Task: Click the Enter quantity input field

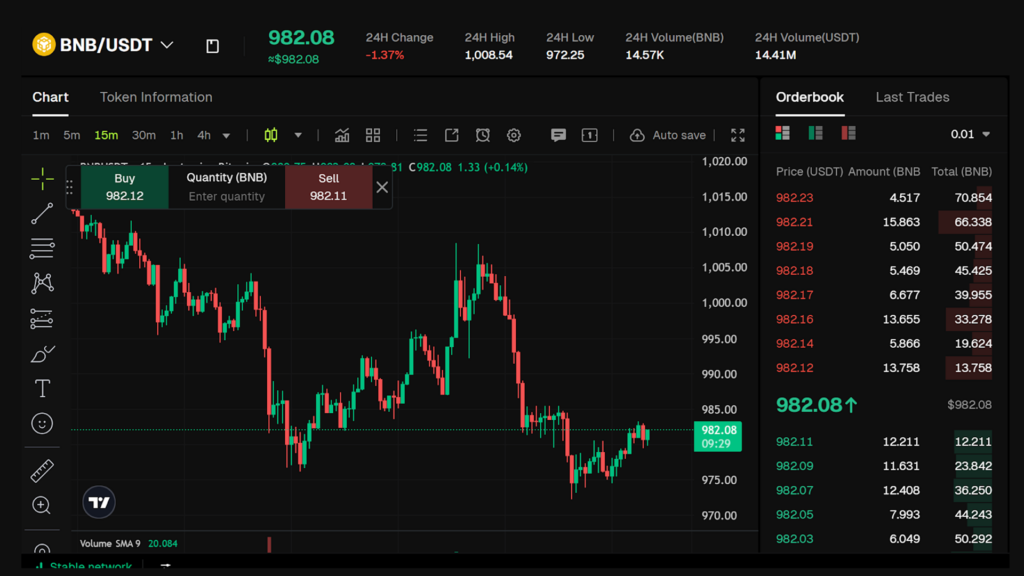Action: tap(226, 196)
